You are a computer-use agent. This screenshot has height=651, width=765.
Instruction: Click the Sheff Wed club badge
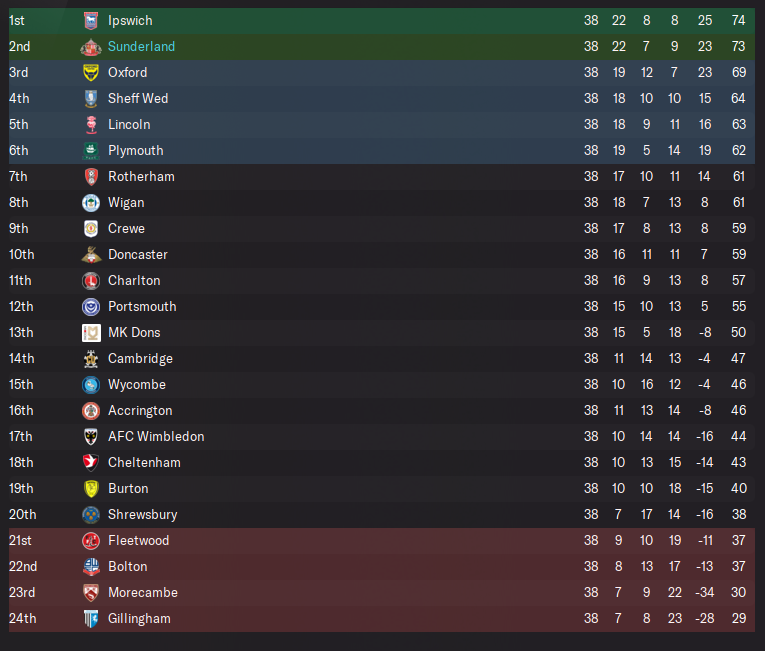pos(91,98)
